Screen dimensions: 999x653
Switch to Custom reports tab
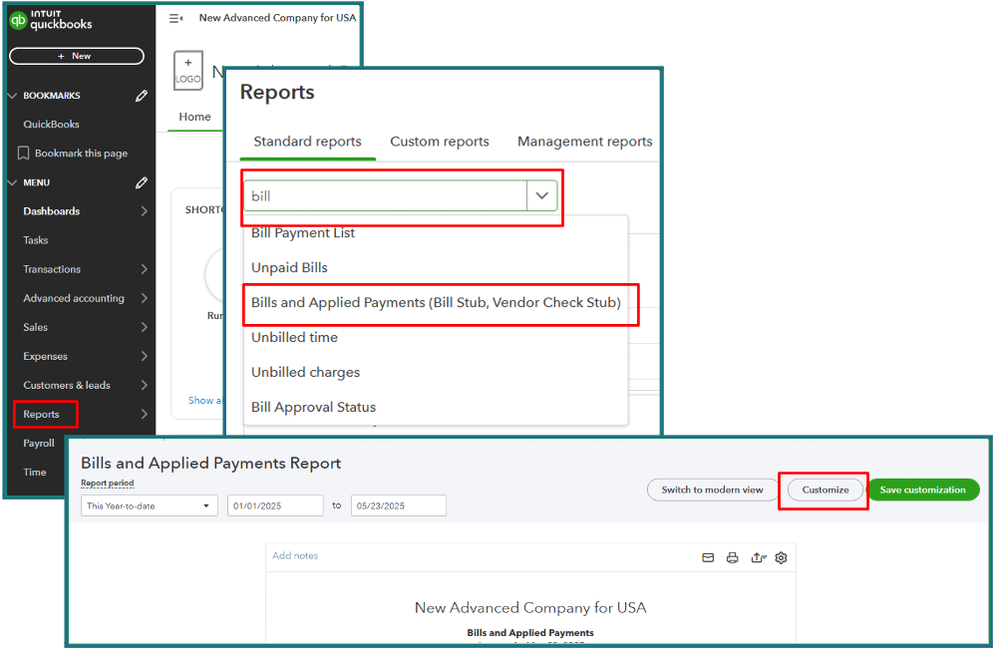click(x=440, y=141)
